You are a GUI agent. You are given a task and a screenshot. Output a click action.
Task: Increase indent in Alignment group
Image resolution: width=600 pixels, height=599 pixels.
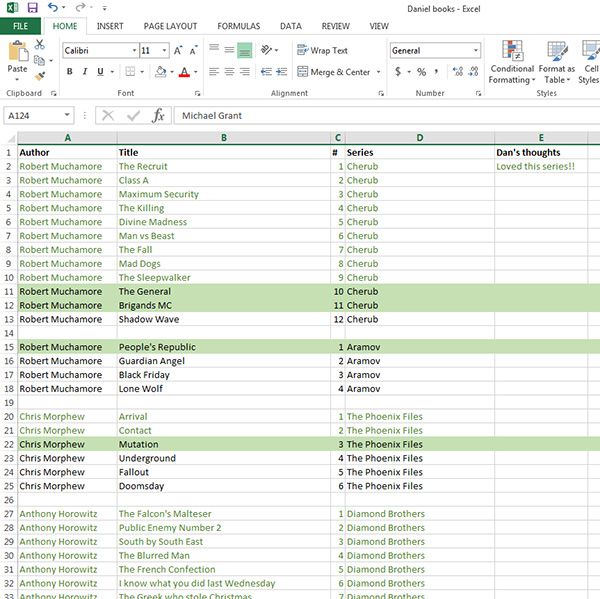[x=282, y=72]
